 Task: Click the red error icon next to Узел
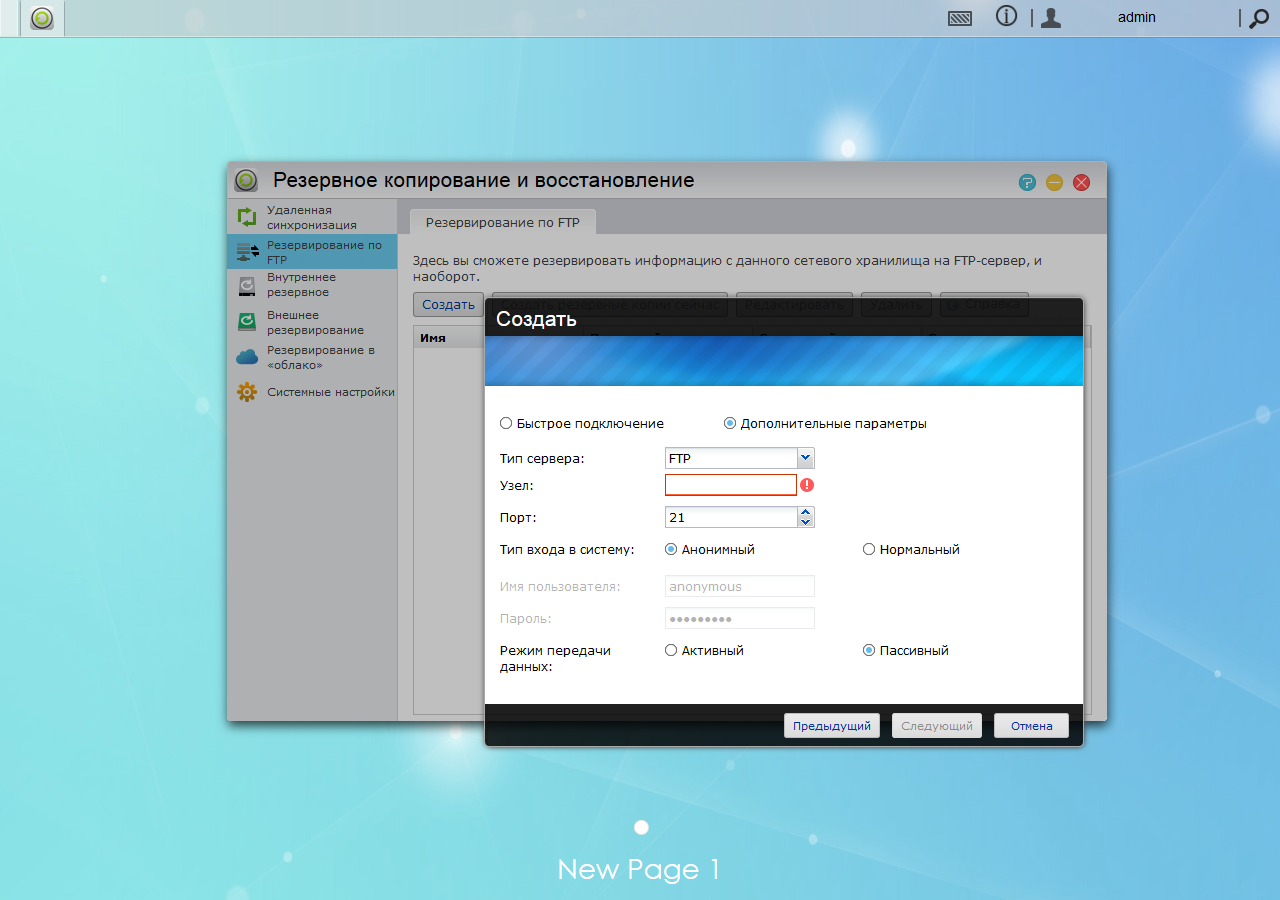click(x=807, y=485)
